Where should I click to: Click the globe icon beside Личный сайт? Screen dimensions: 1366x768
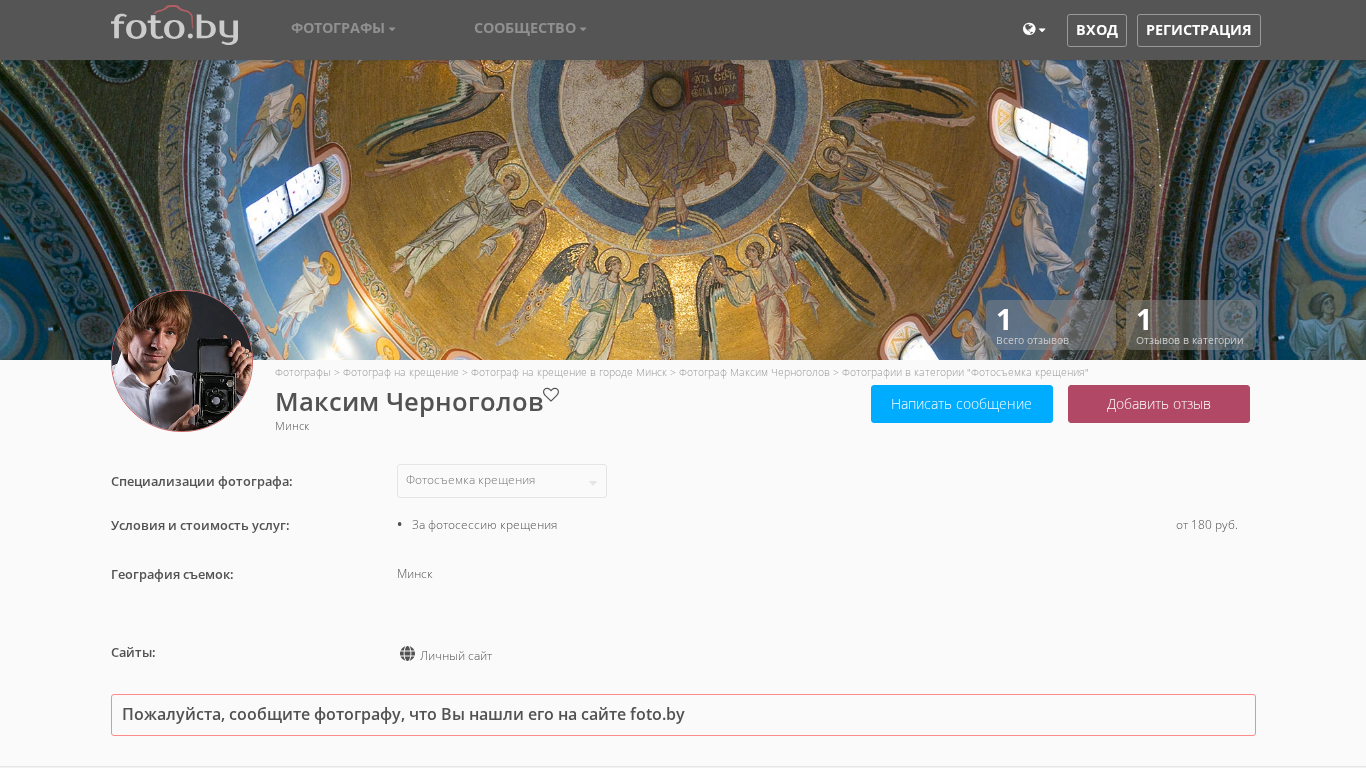pyautogui.click(x=407, y=654)
